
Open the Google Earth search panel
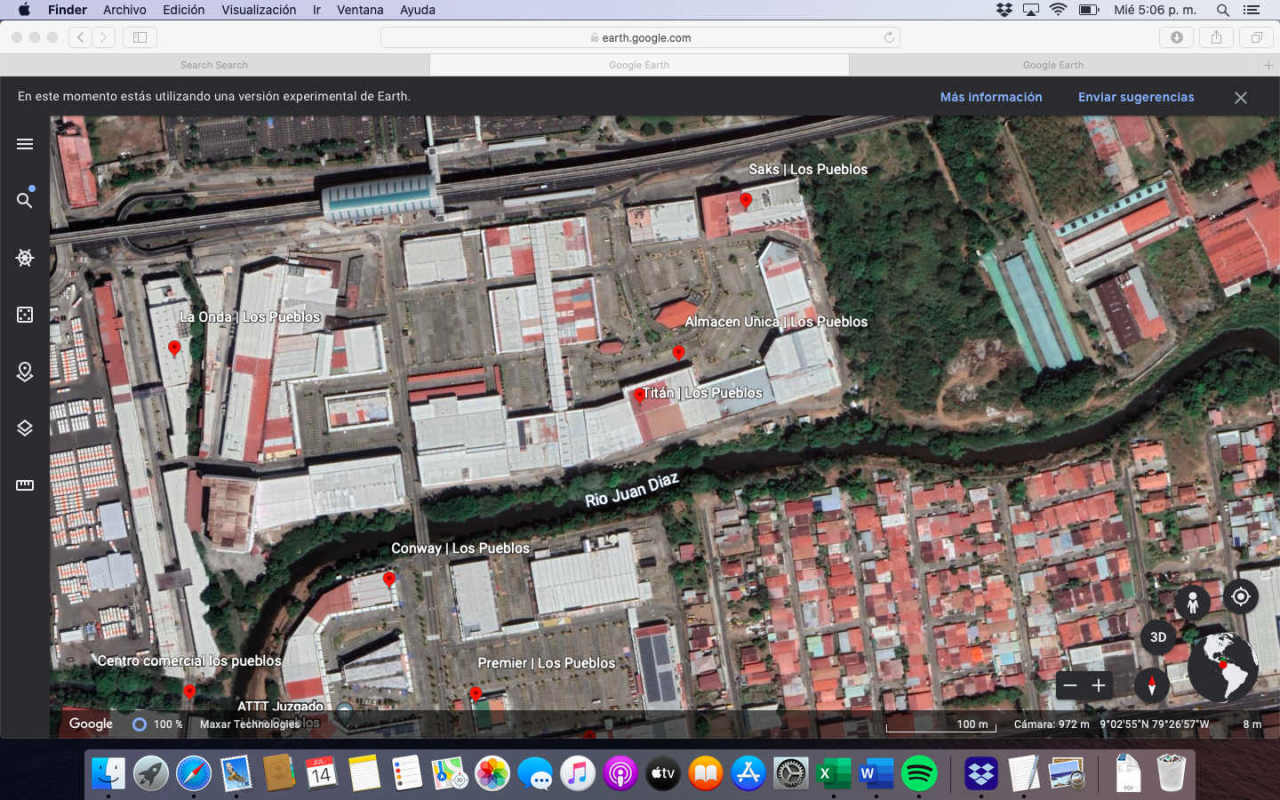point(24,199)
